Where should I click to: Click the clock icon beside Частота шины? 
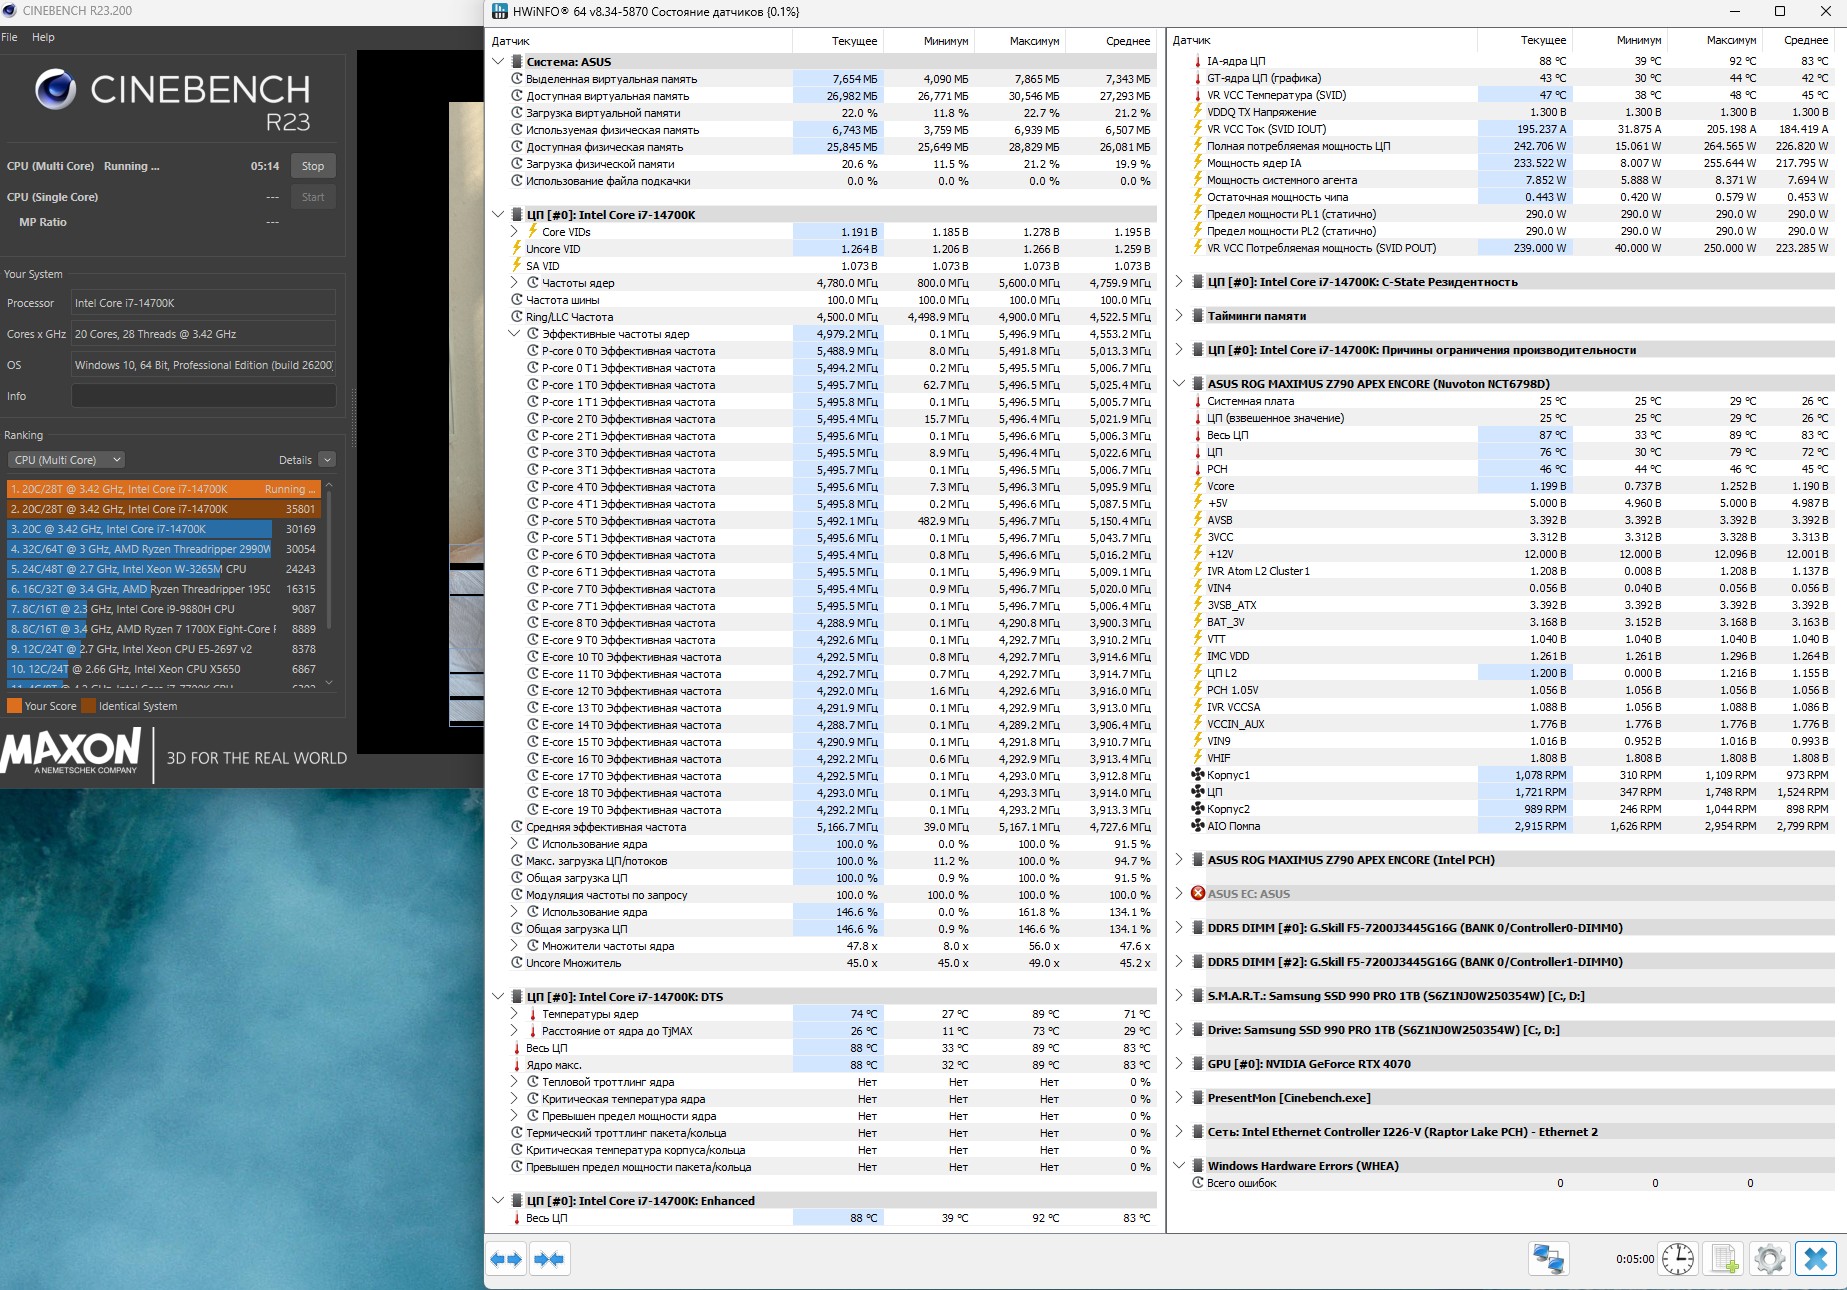(x=517, y=300)
